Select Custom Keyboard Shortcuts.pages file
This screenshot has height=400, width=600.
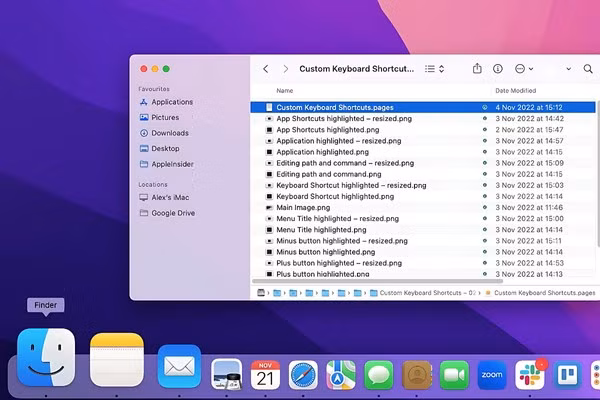tap(423, 107)
